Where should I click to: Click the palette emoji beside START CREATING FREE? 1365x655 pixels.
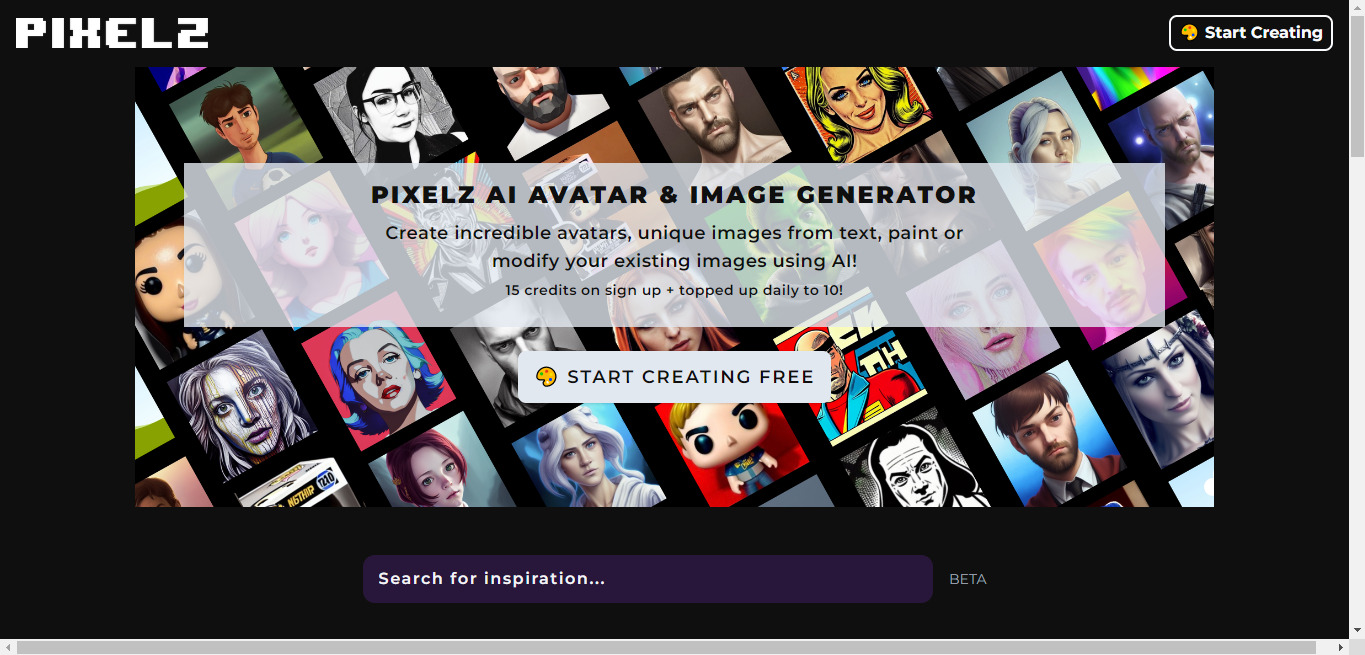tap(546, 377)
